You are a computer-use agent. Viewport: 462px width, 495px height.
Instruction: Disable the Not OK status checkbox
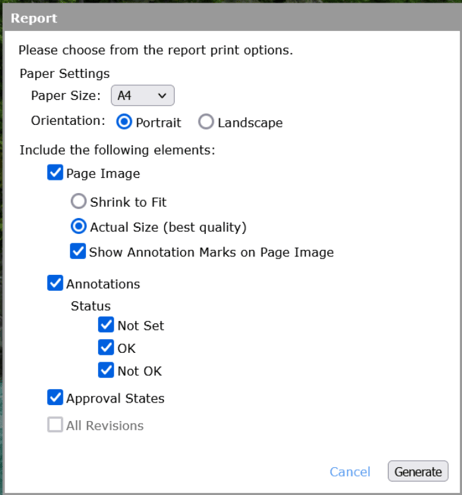click(x=106, y=370)
